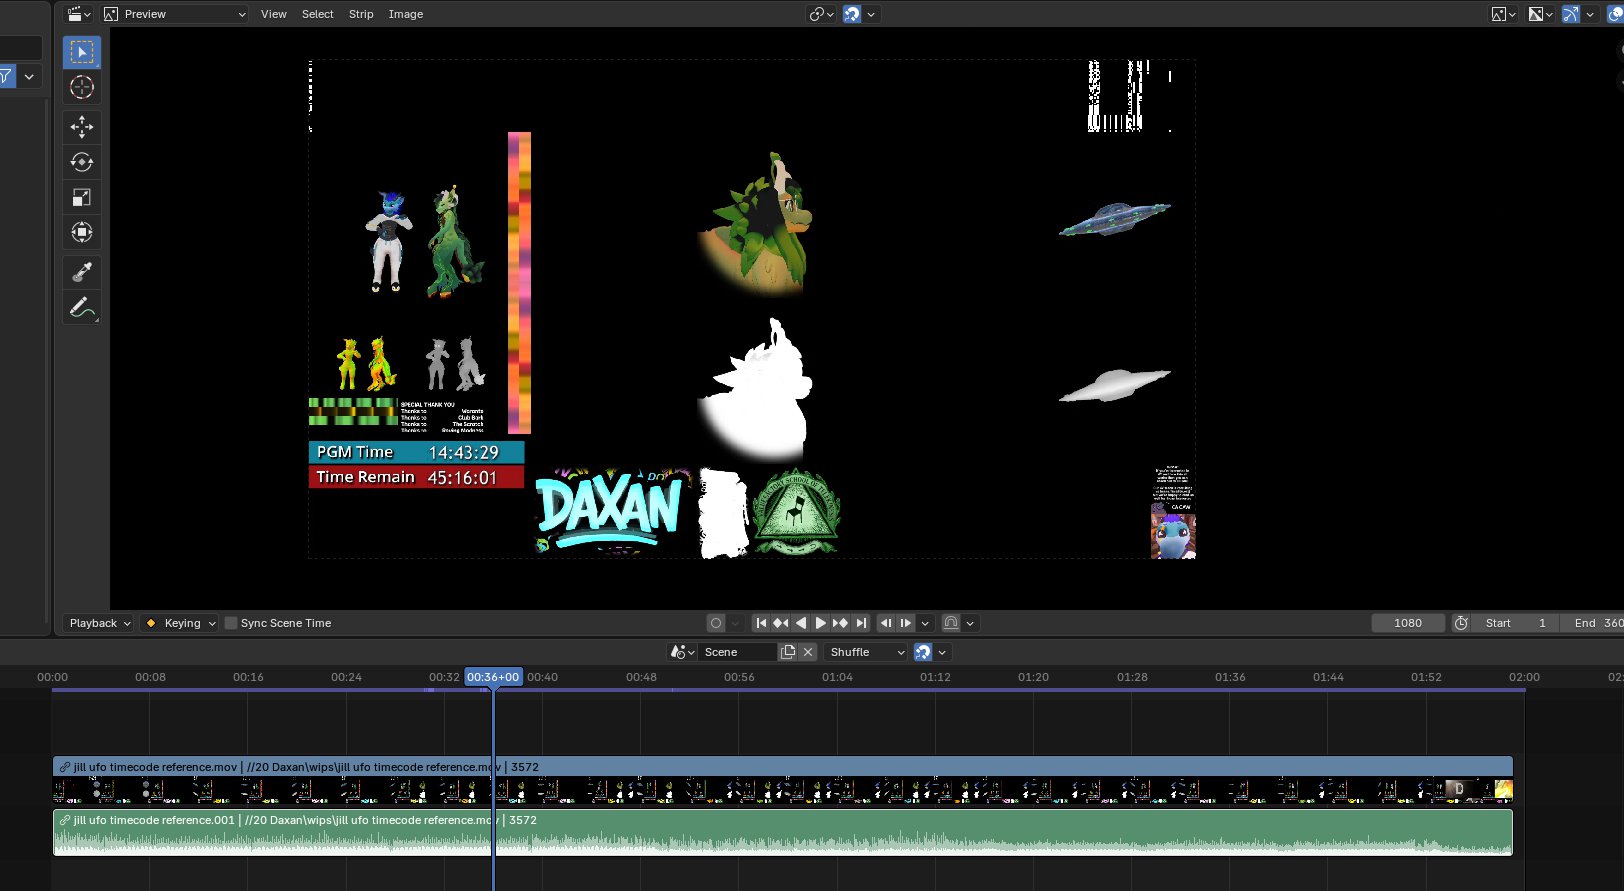Image resolution: width=1624 pixels, height=891 pixels.
Task: Click the playhead marker at 00:36+00
Action: click(494, 677)
